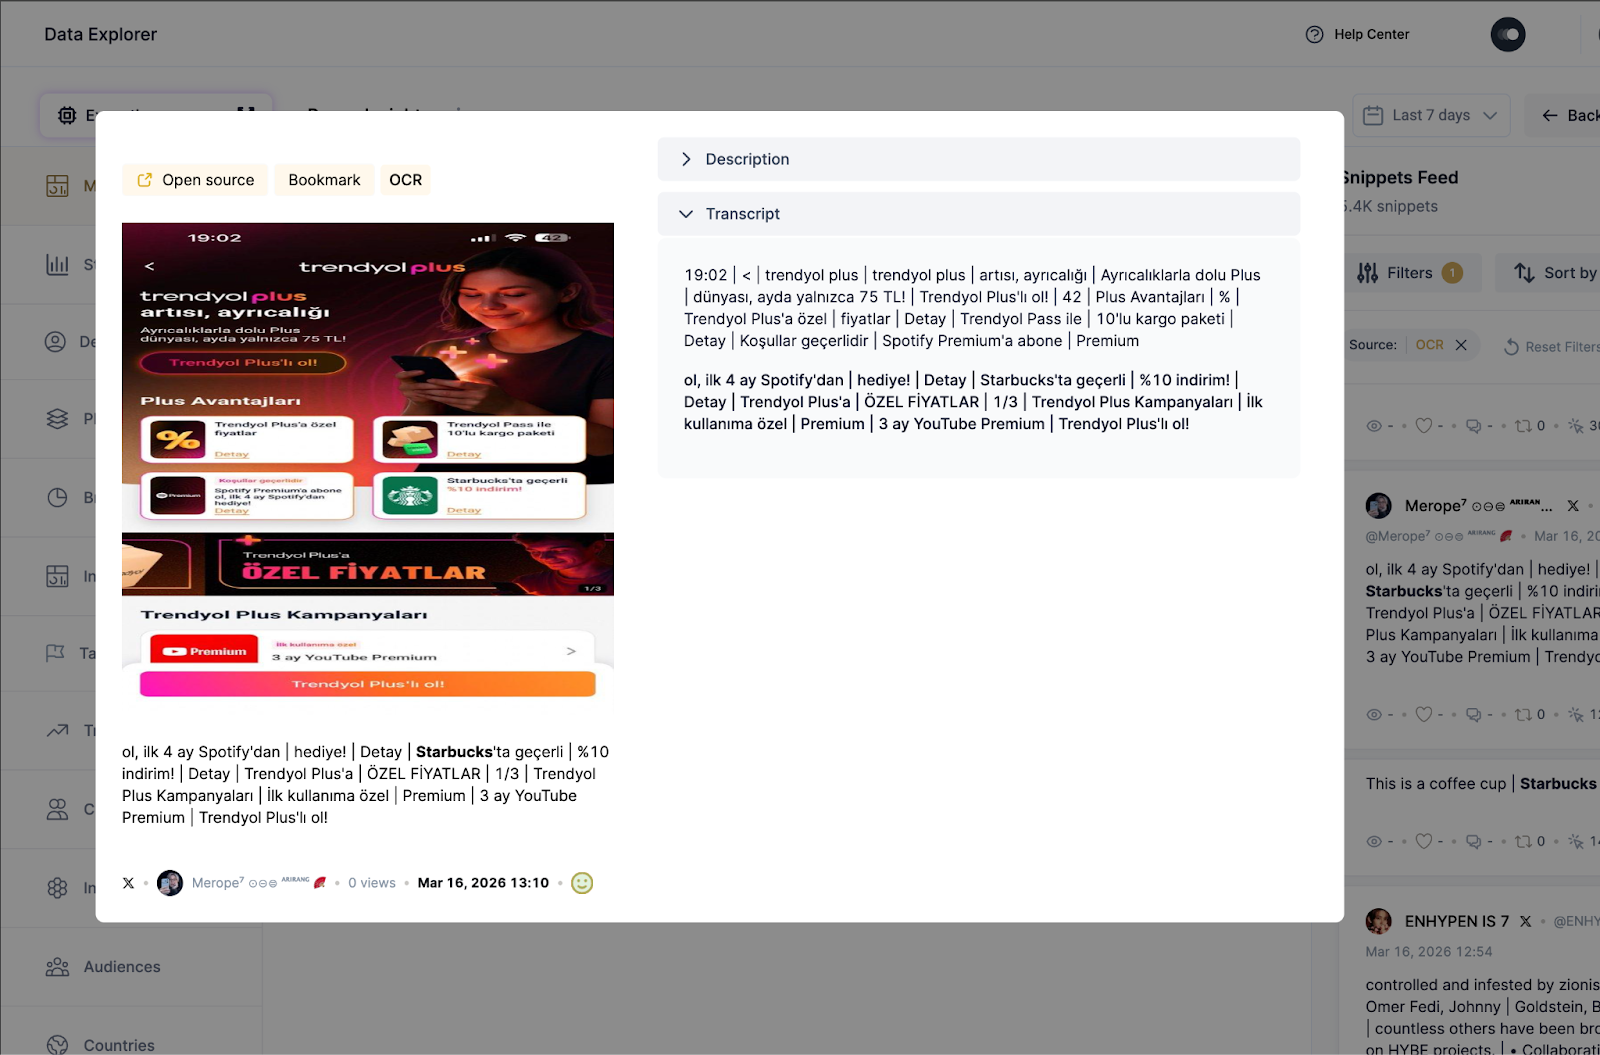This screenshot has width=1600, height=1055.
Task: Go Back with the arrow button
Action: coord(1568,115)
